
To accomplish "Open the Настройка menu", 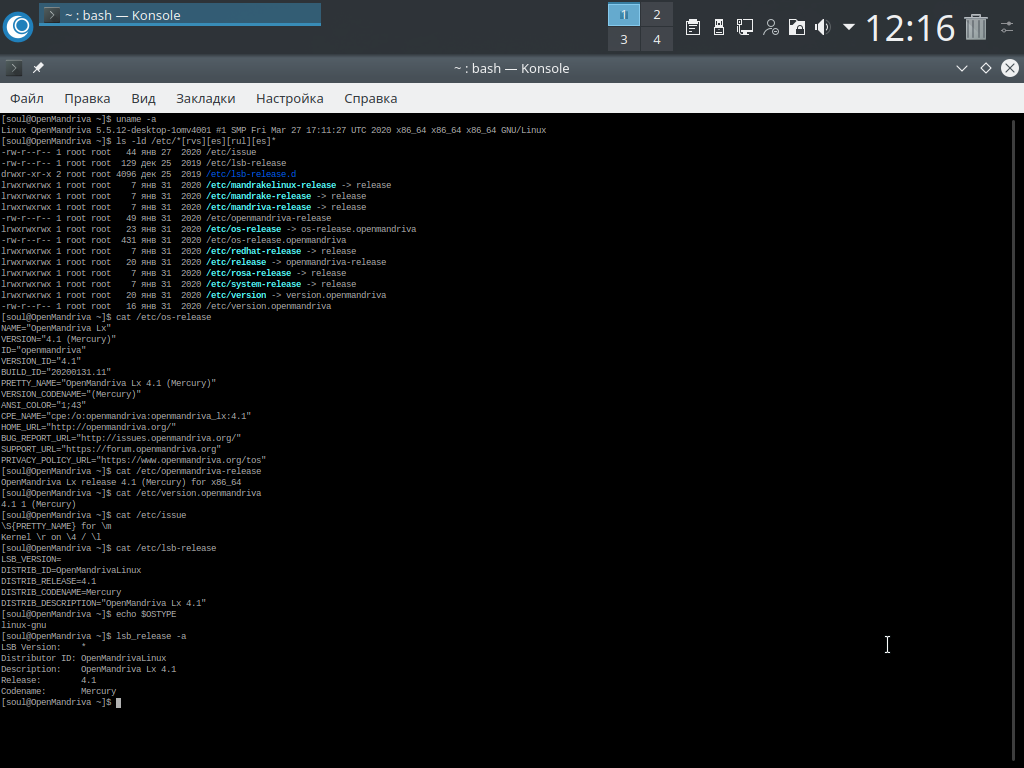I will pyautogui.click(x=289, y=99).
